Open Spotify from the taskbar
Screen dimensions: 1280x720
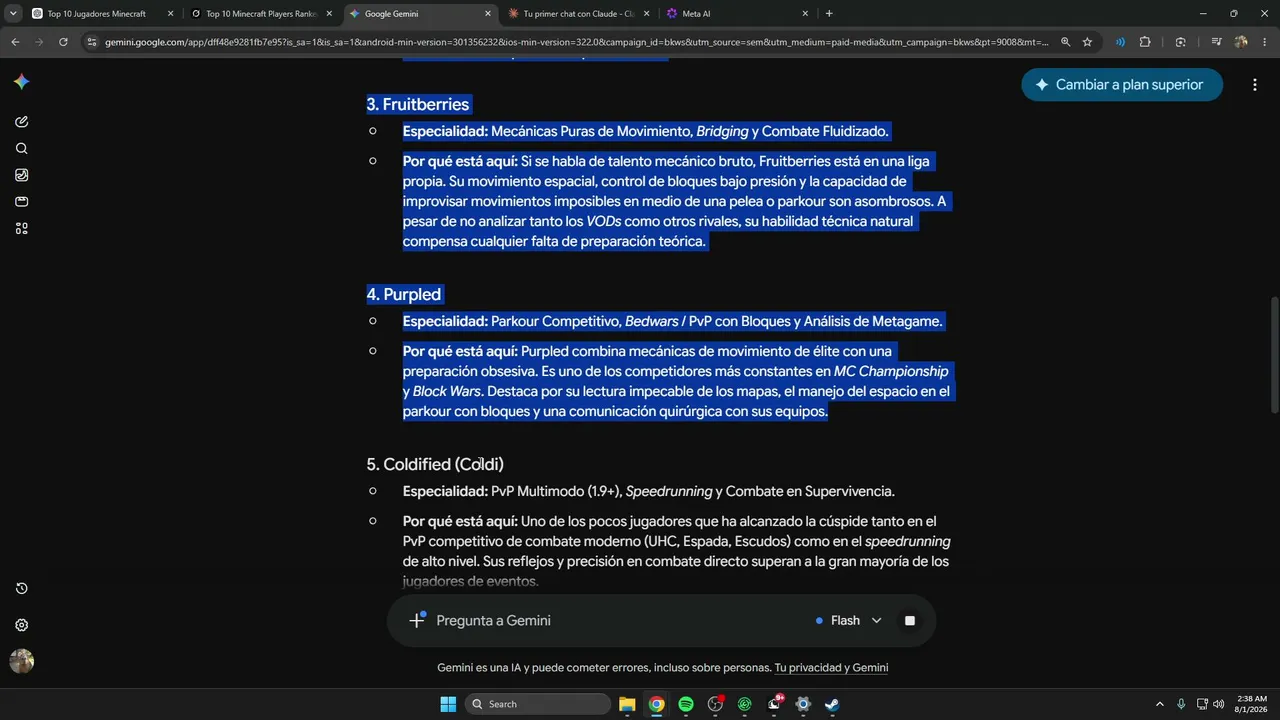point(686,704)
